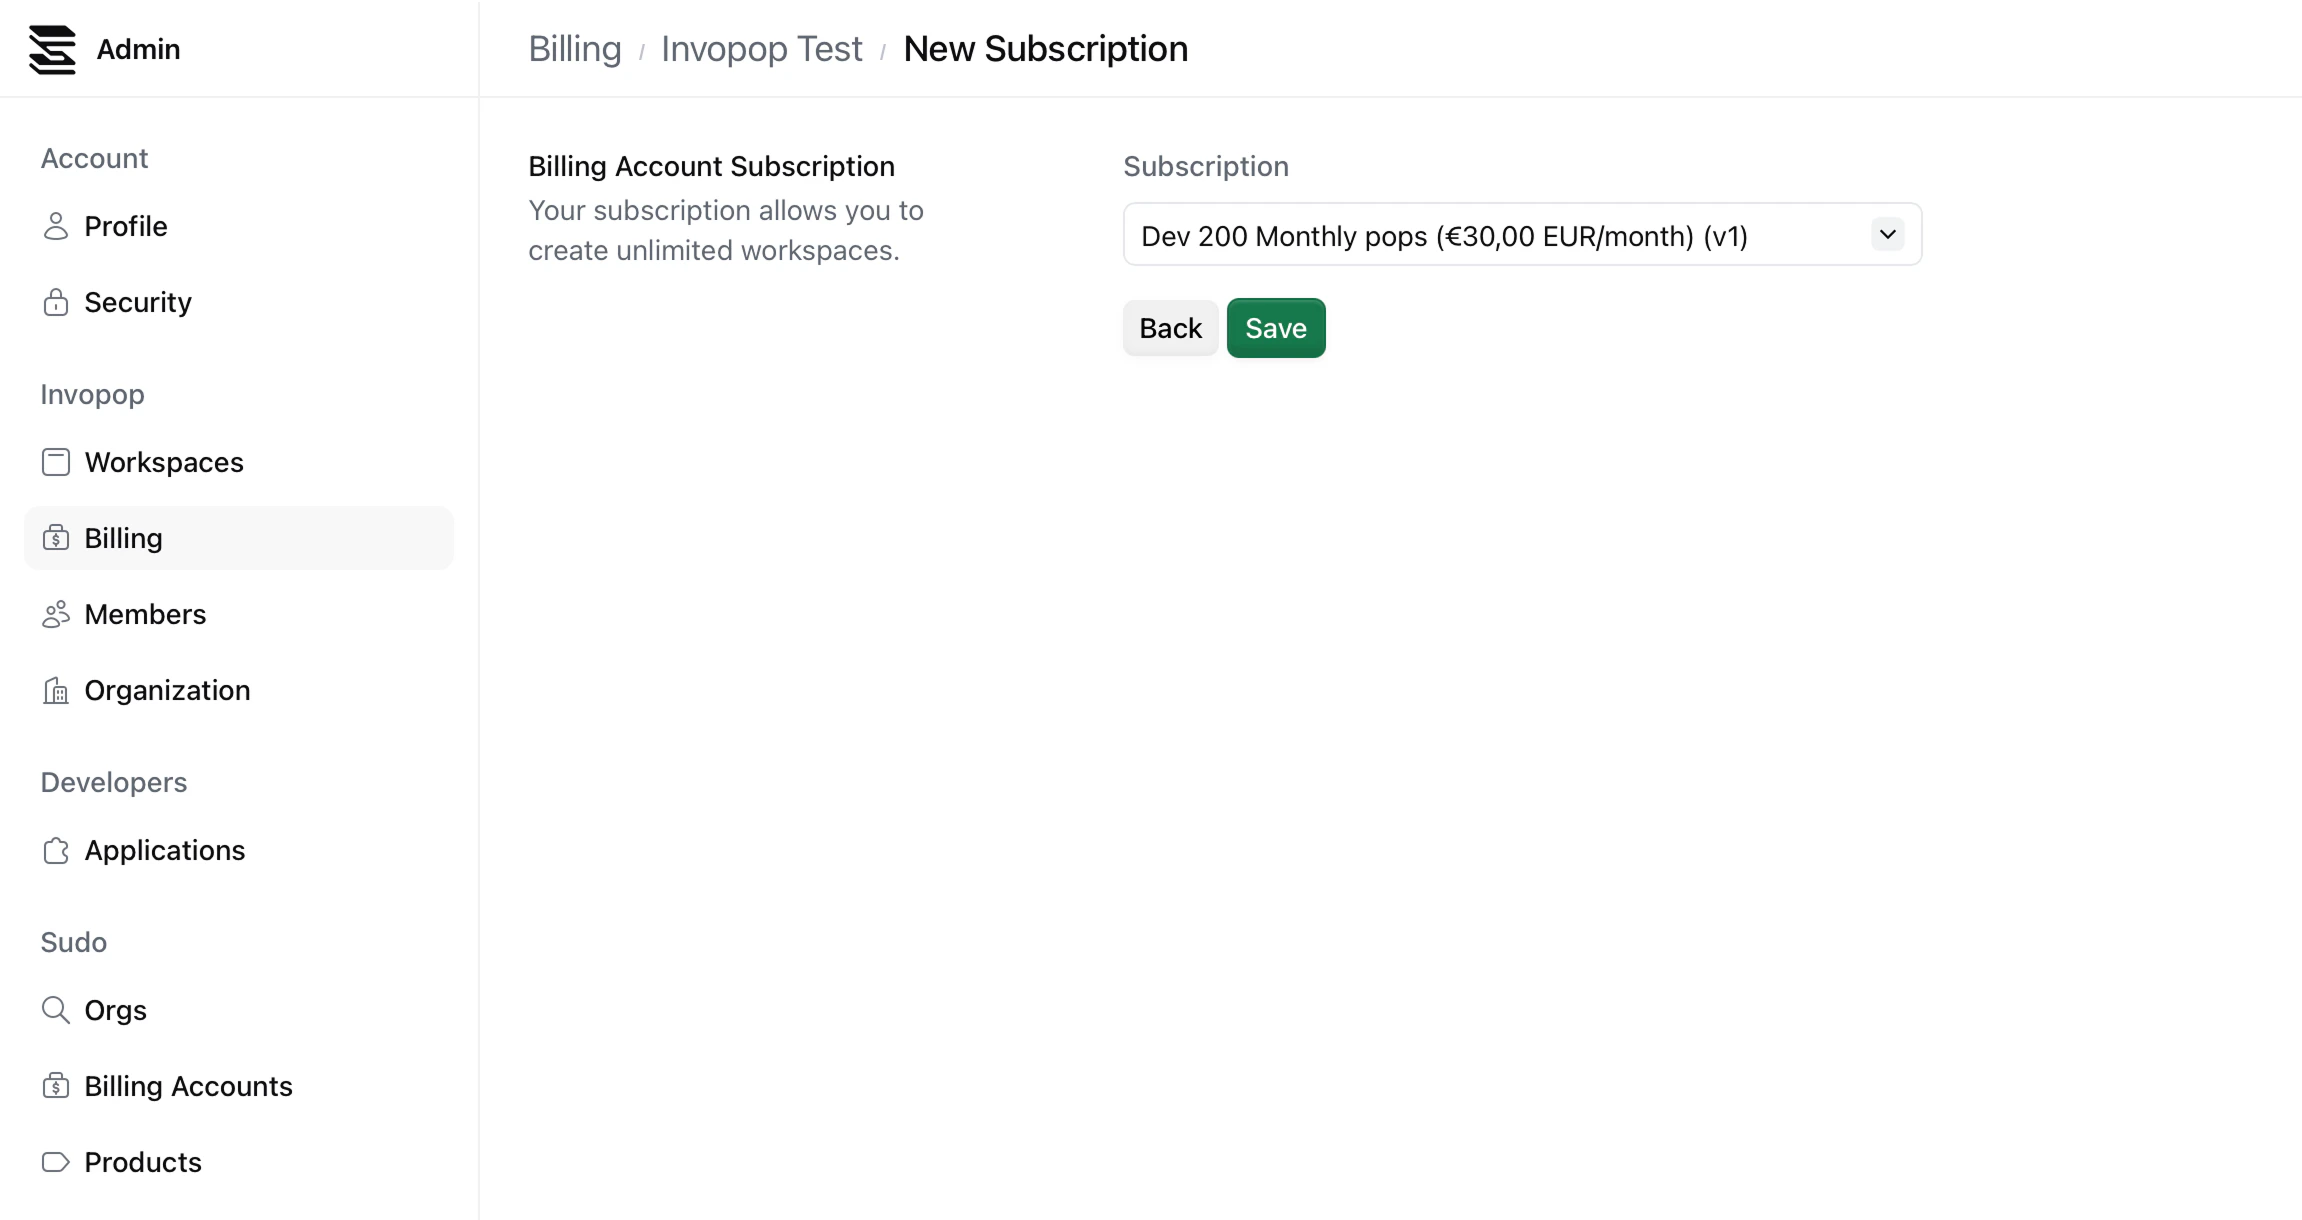Image resolution: width=2302 pixels, height=1220 pixels.
Task: Click the Workspaces window icon
Action: [x=56, y=462]
